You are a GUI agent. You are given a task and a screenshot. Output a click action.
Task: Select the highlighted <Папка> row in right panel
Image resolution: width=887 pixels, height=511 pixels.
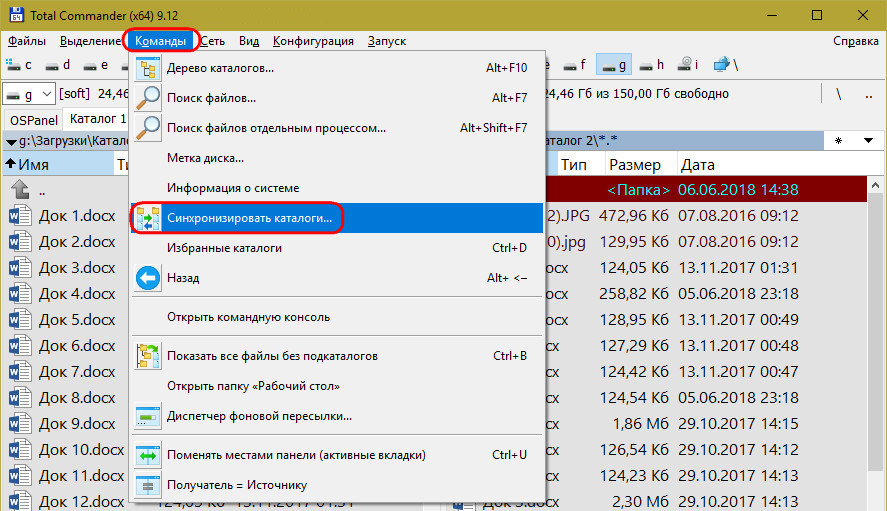[706, 190]
